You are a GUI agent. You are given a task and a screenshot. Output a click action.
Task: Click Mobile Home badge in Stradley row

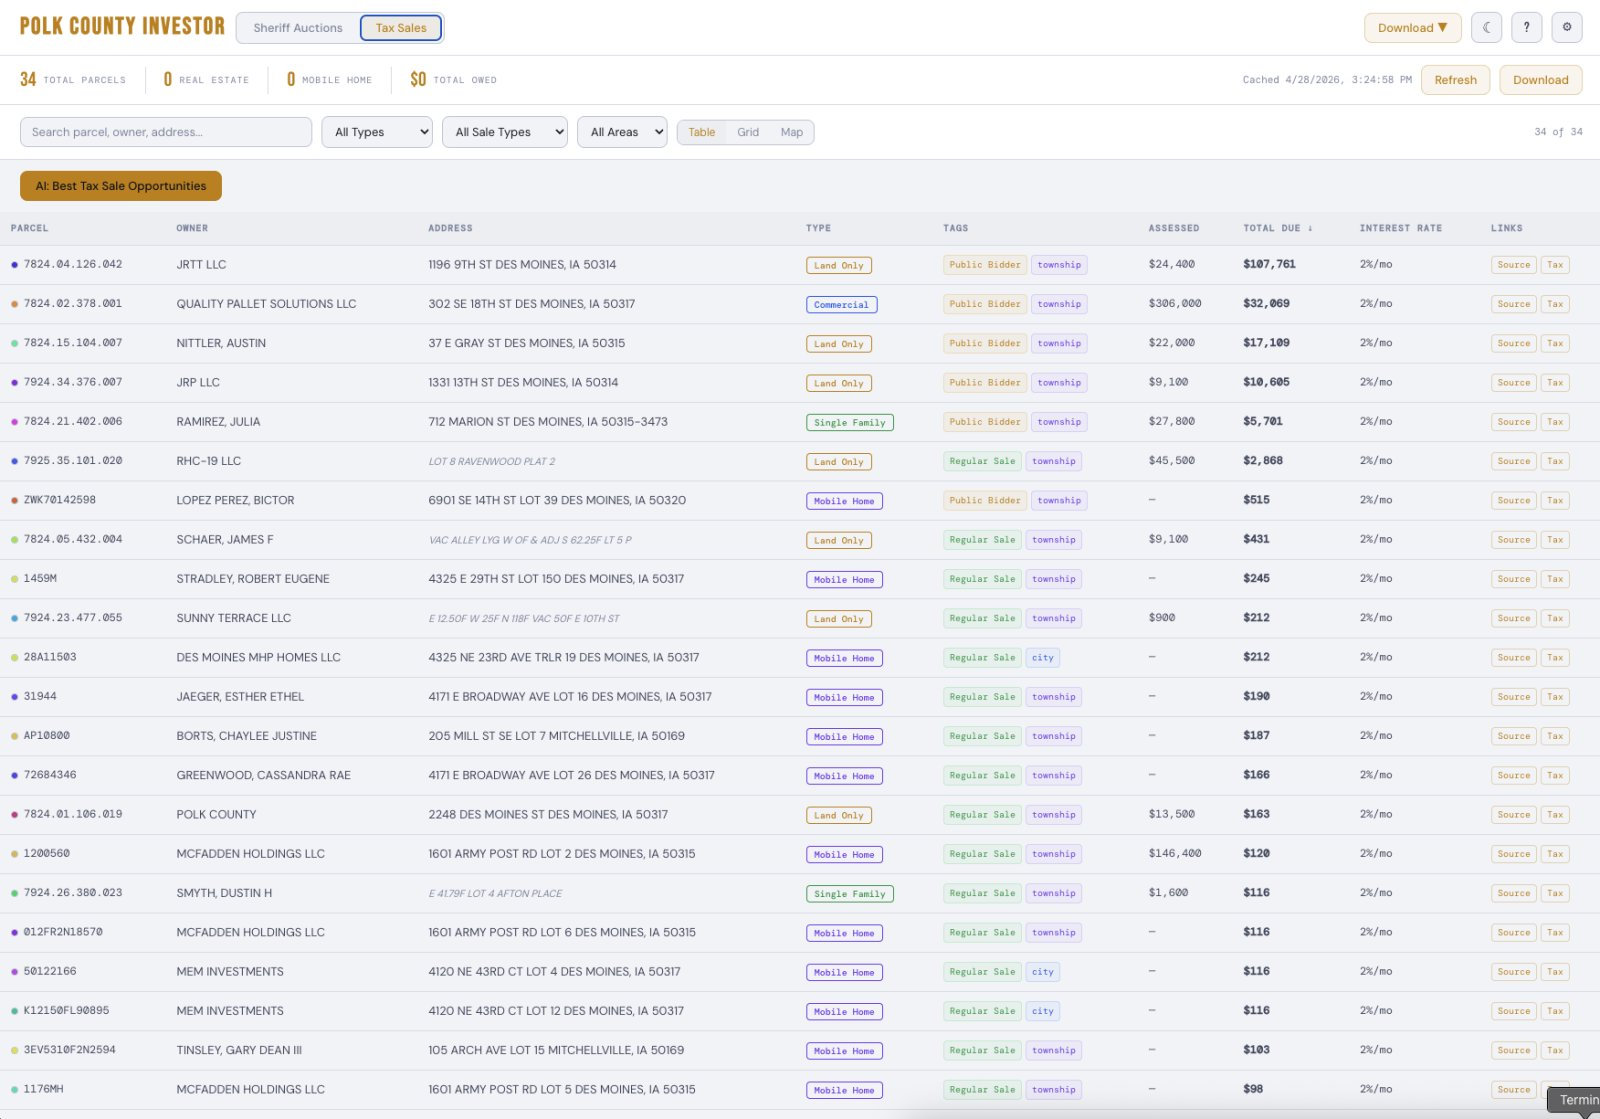844,580
